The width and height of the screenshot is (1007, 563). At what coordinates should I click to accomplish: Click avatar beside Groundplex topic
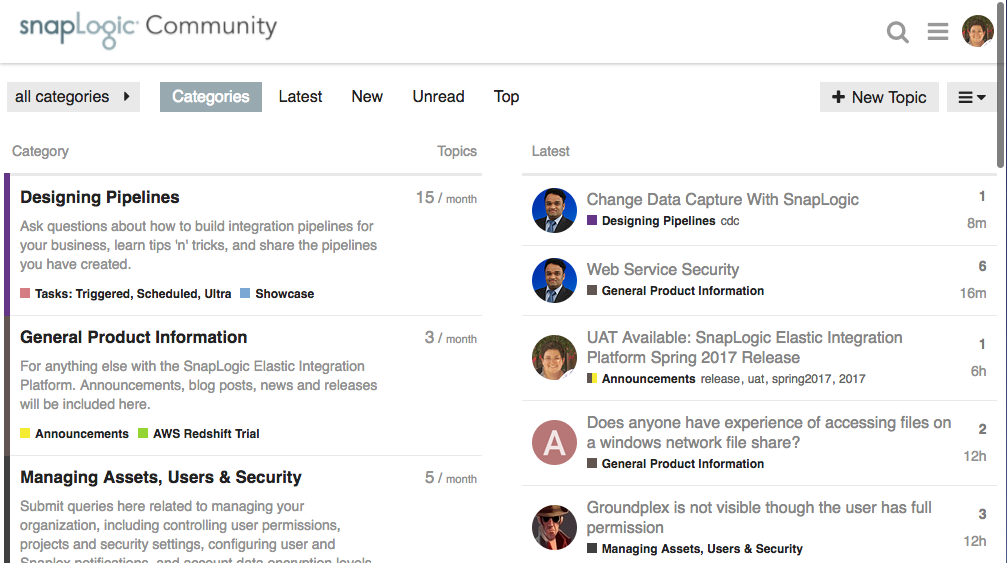click(554, 527)
